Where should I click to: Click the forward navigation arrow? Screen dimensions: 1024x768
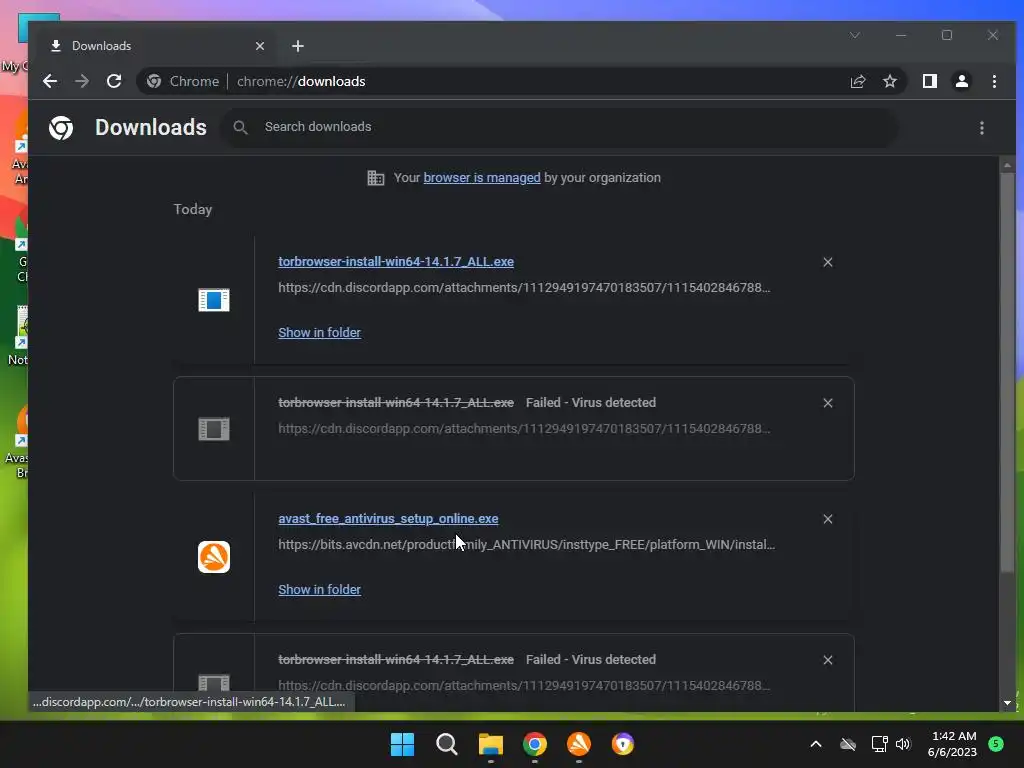pyautogui.click(x=82, y=81)
